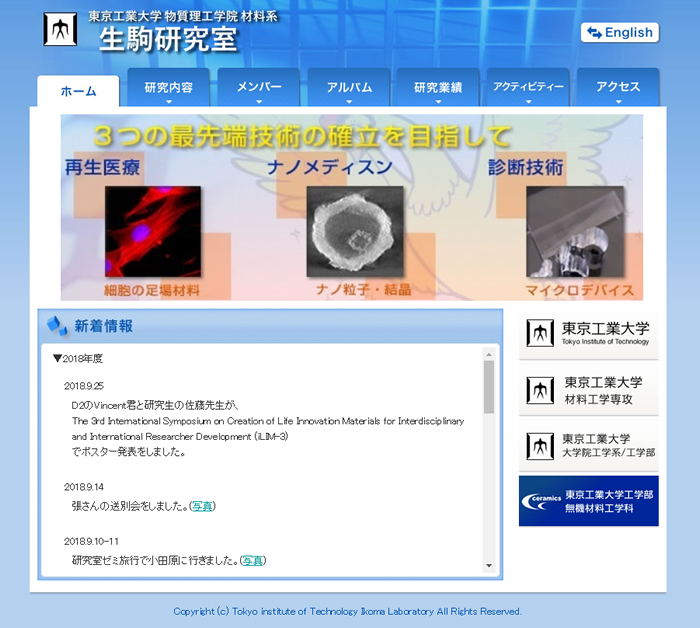Expand the 研究内容 dropdown menu
Screen dimensions: 700x628
(168, 88)
